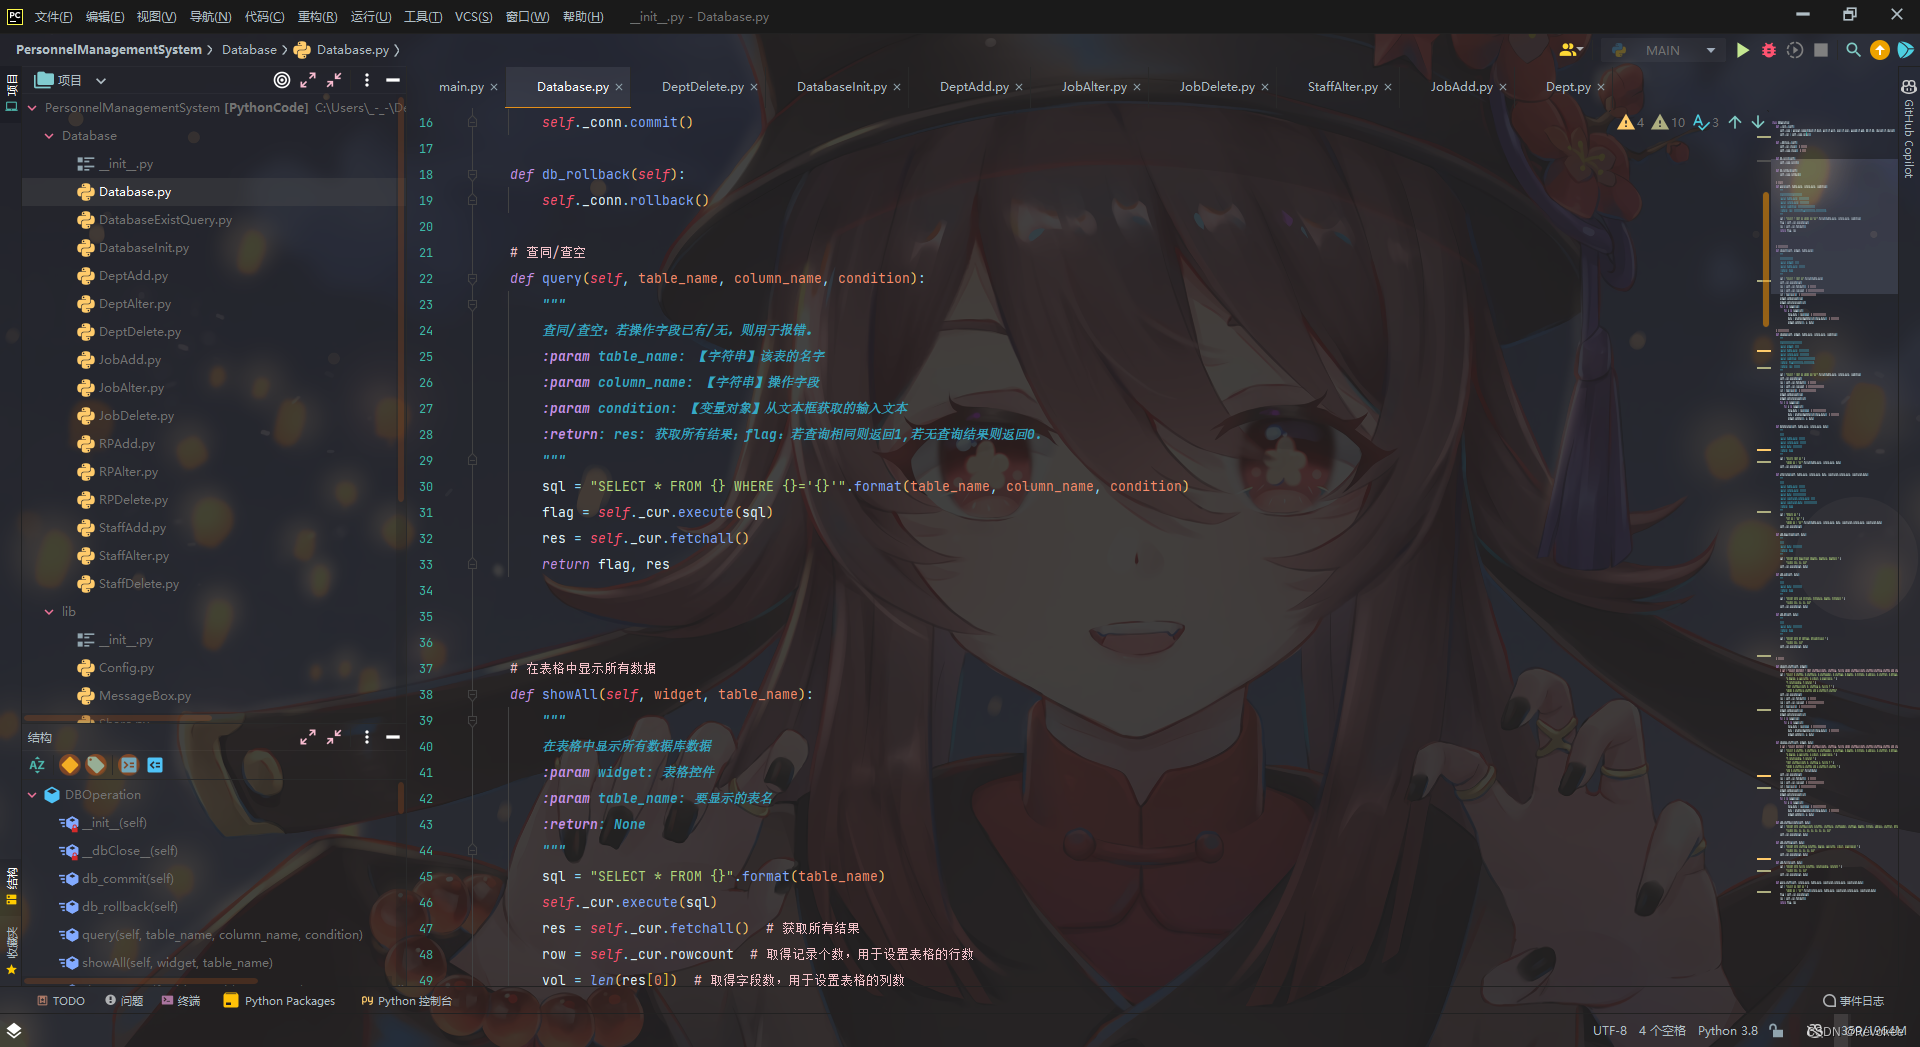1920x1047 pixels.
Task: Toggle the 项目 project stripe button on the left edge
Action: [12, 92]
